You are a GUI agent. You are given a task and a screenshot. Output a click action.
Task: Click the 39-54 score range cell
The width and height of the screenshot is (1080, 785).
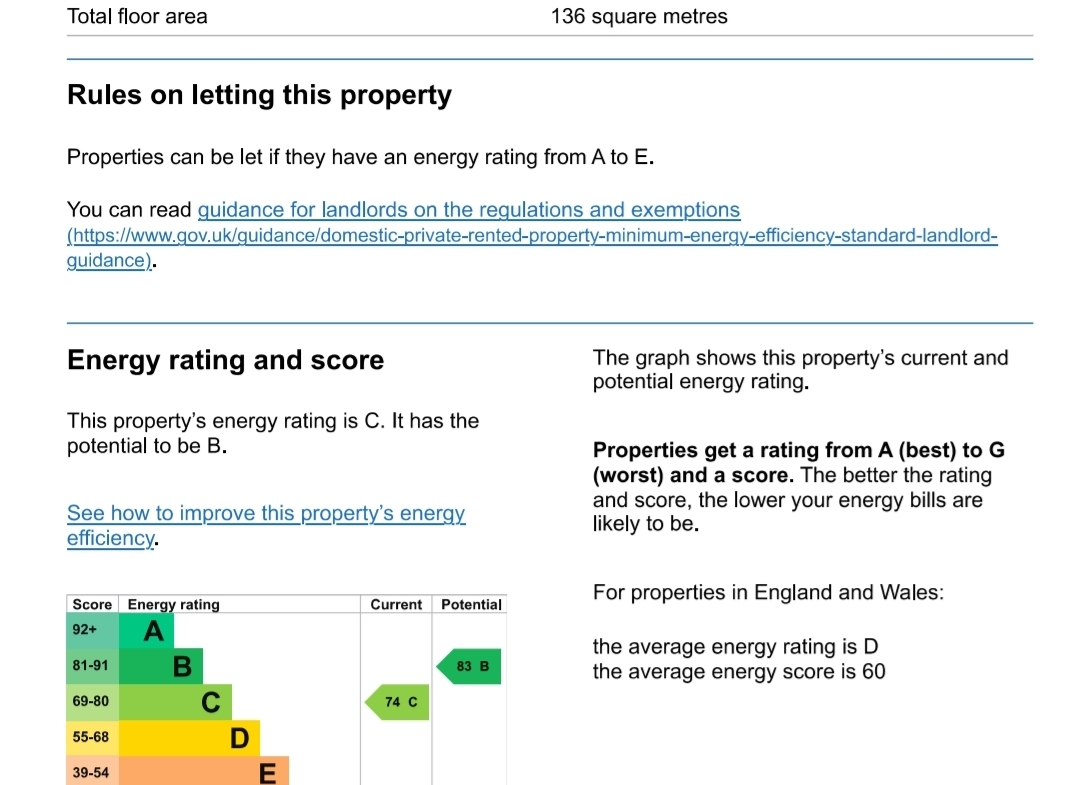tap(92, 772)
